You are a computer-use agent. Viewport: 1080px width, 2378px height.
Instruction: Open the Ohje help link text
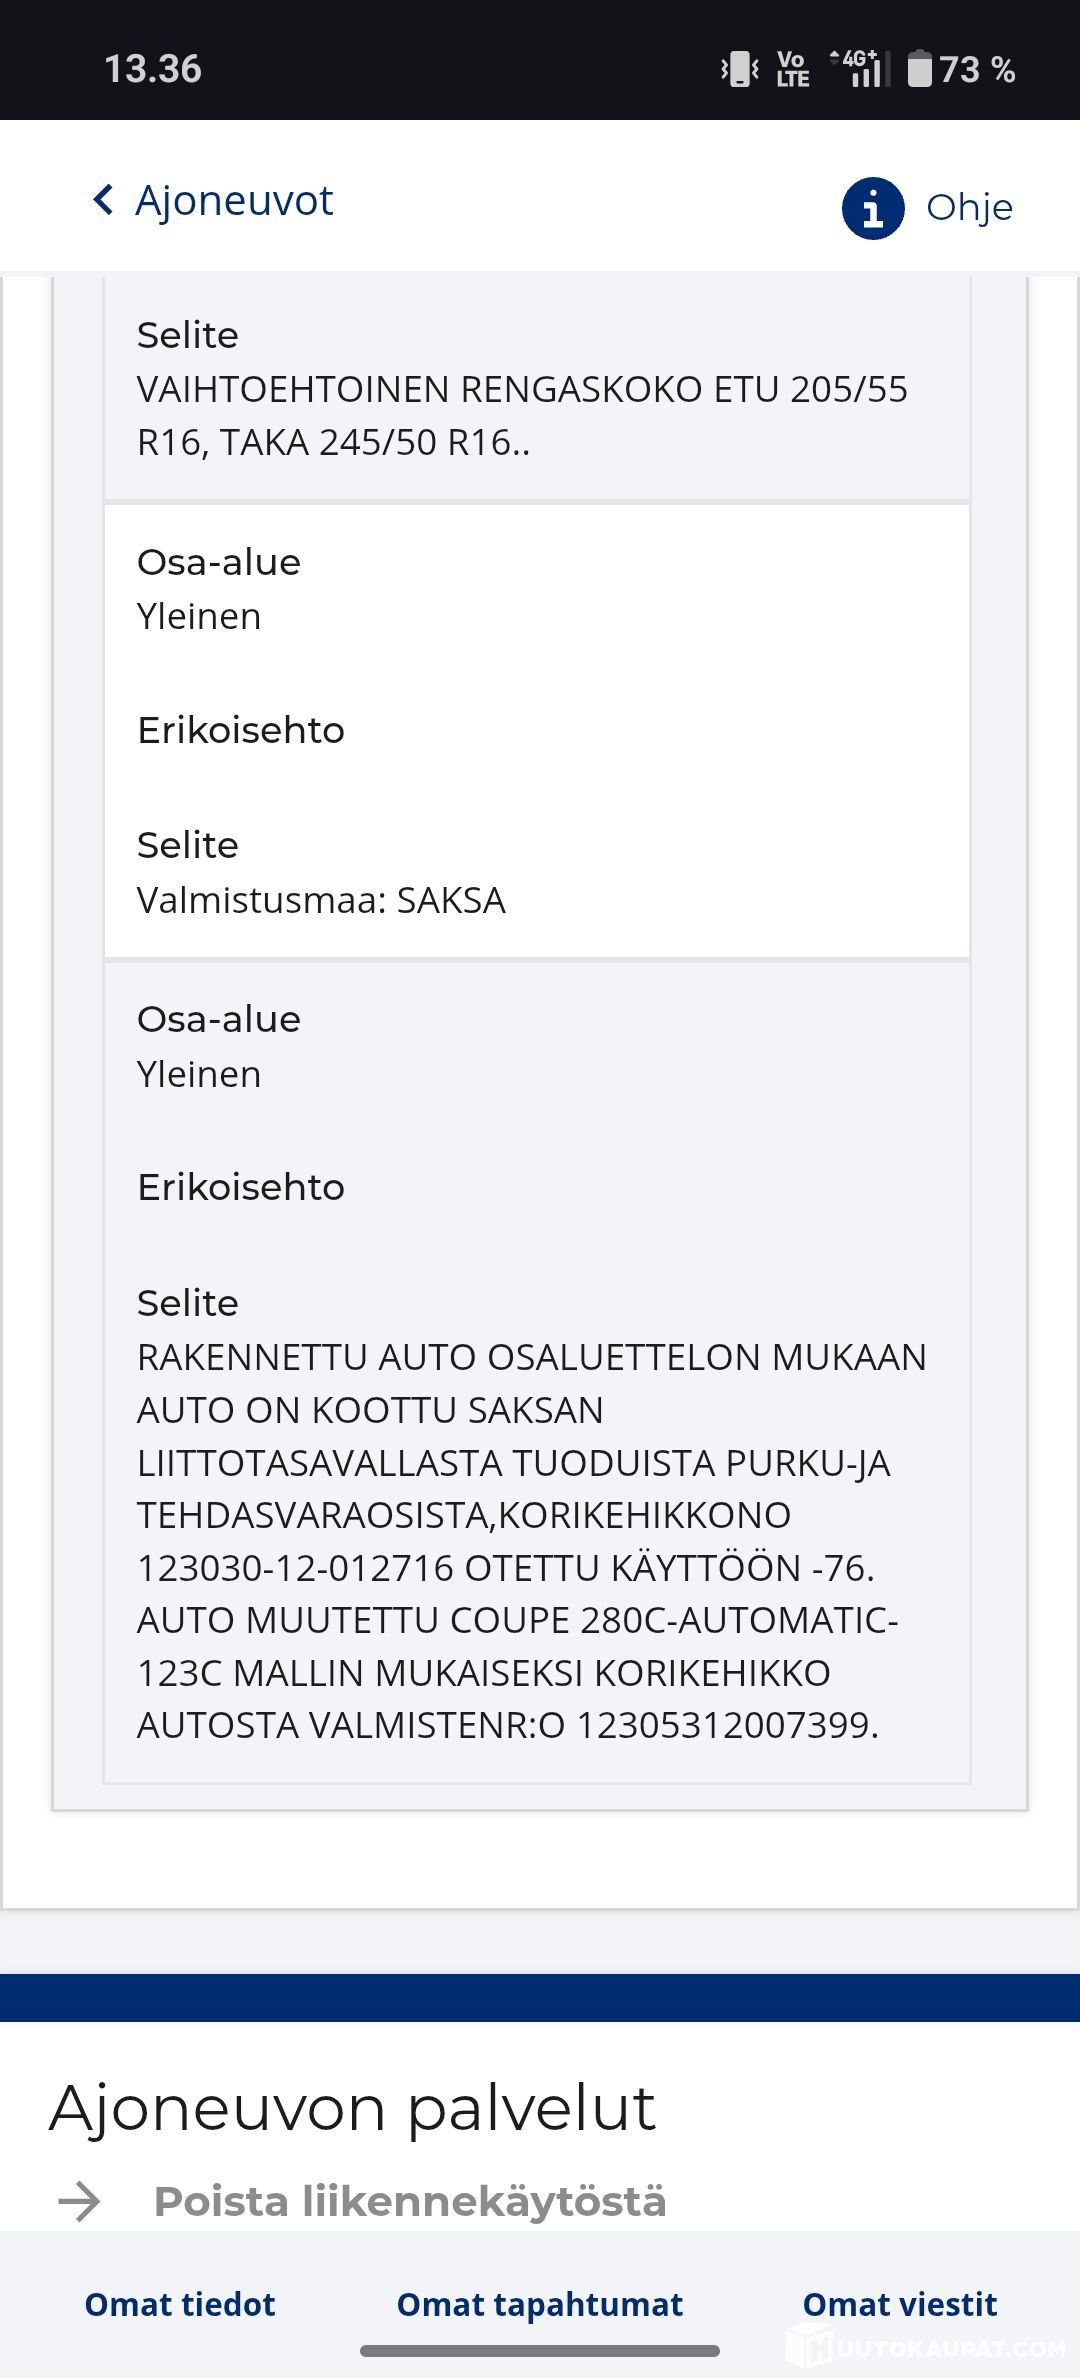pyautogui.click(x=969, y=208)
